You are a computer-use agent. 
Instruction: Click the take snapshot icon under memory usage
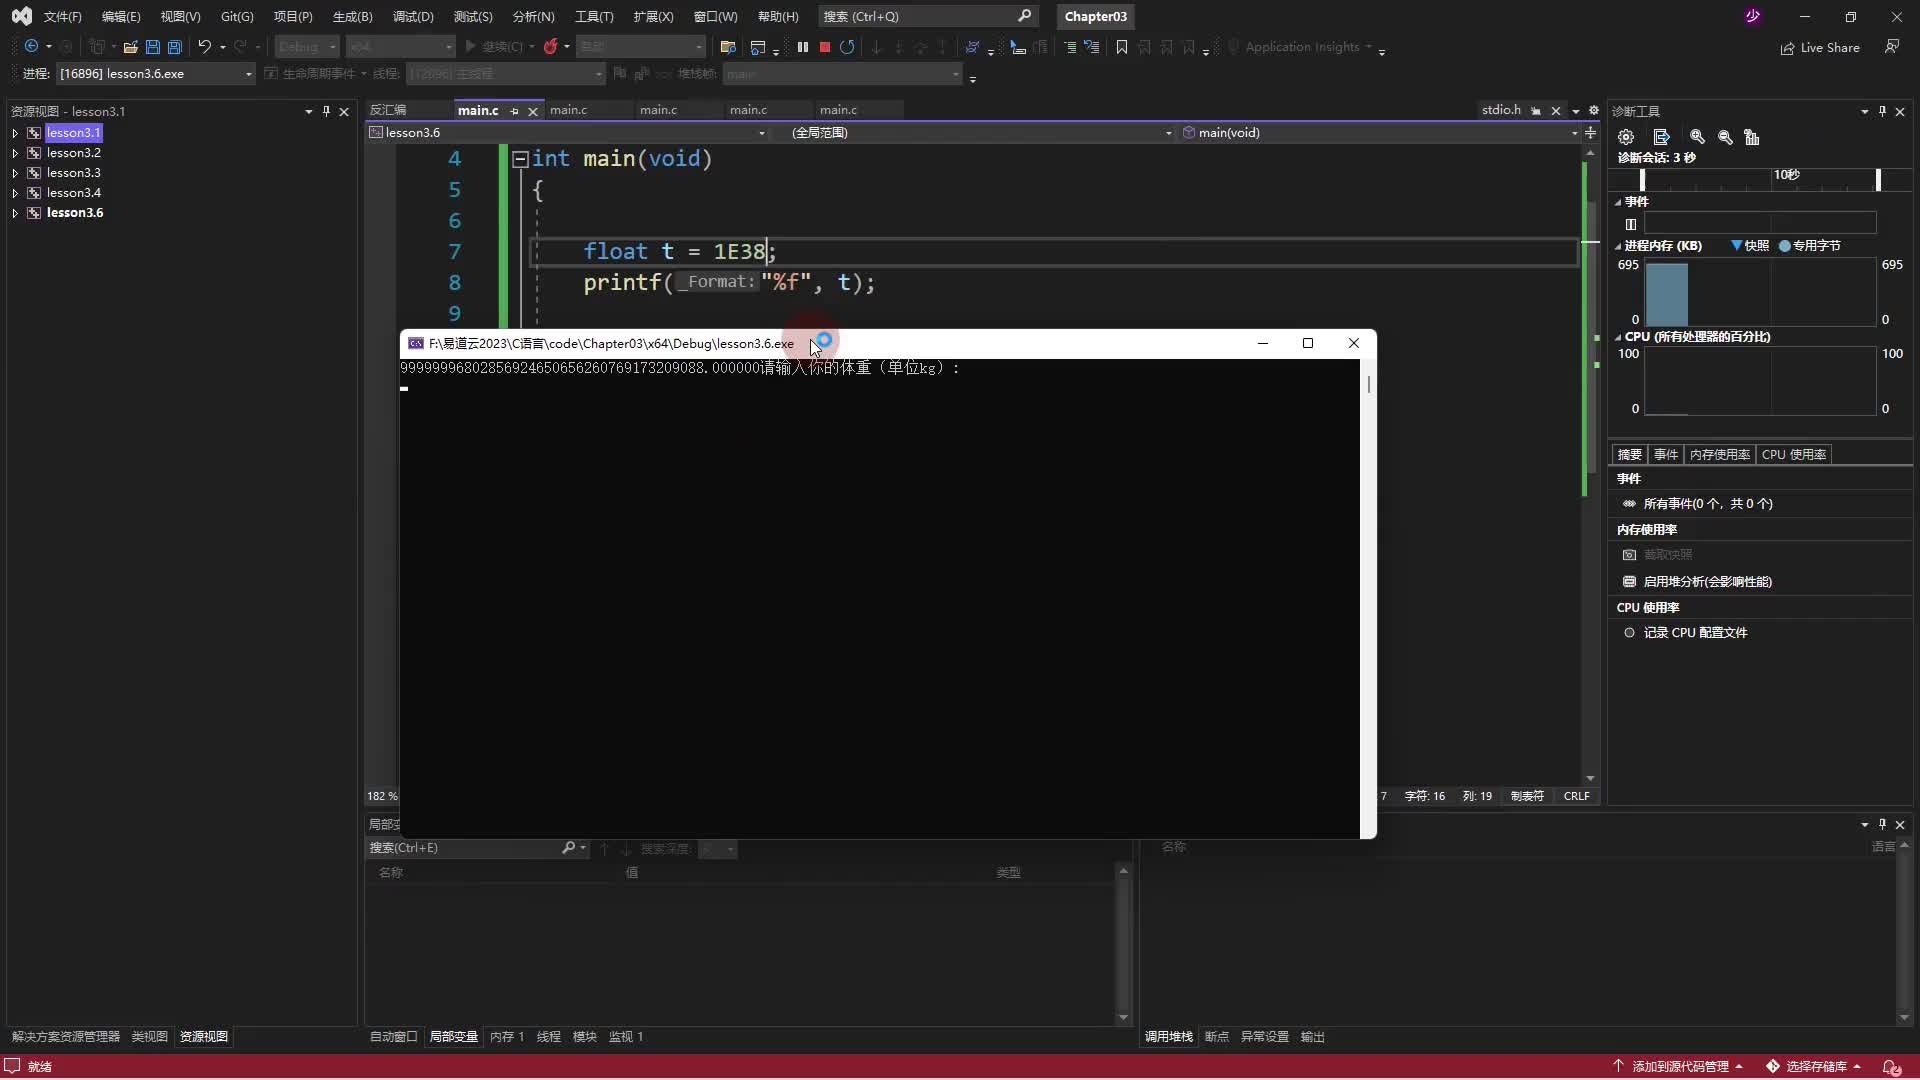point(1629,554)
